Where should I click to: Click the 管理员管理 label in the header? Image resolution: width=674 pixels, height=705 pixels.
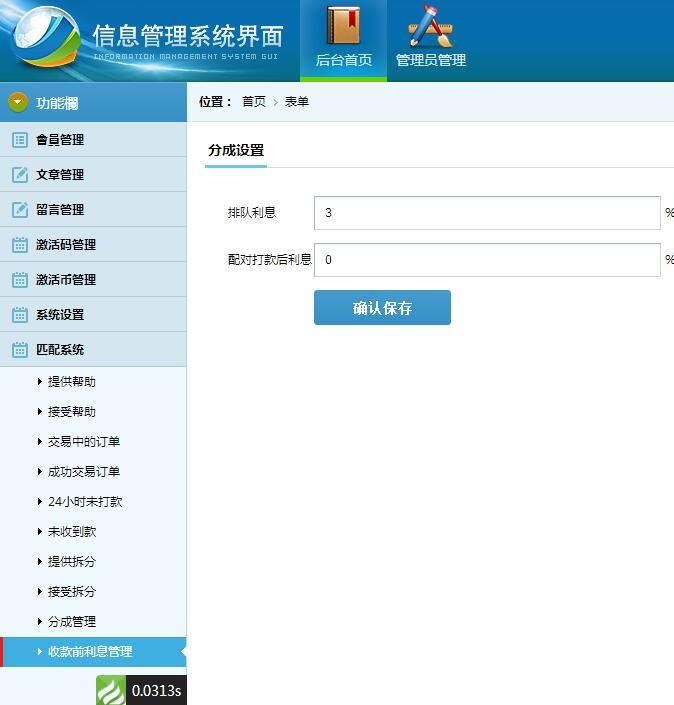(431, 60)
